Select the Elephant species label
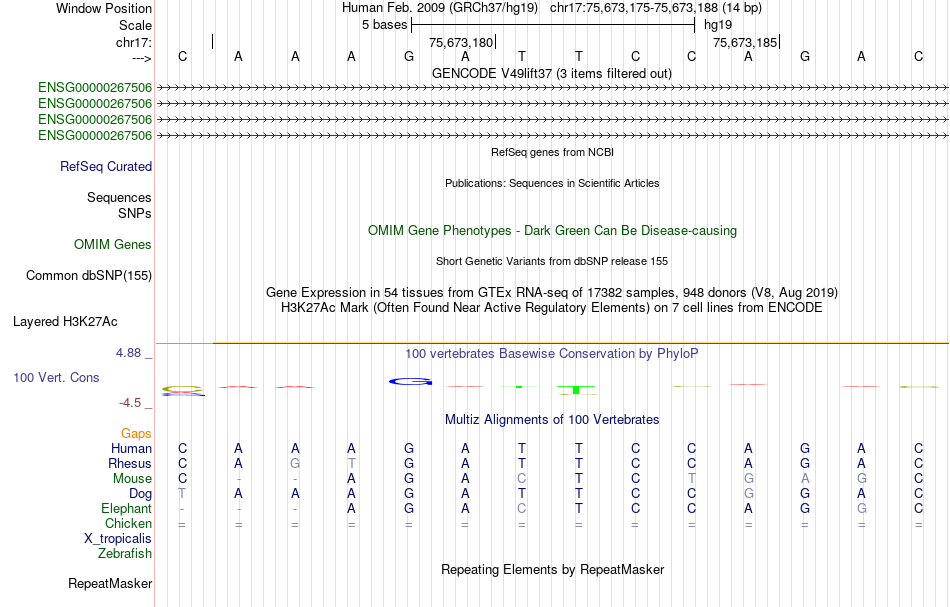Image resolution: width=950 pixels, height=607 pixels. 126,509
